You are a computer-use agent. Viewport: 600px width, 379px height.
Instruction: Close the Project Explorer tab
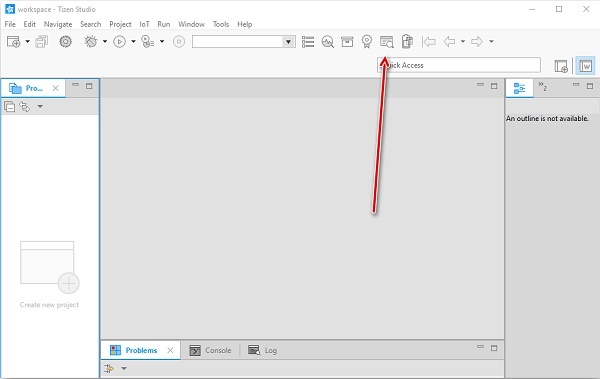55,88
